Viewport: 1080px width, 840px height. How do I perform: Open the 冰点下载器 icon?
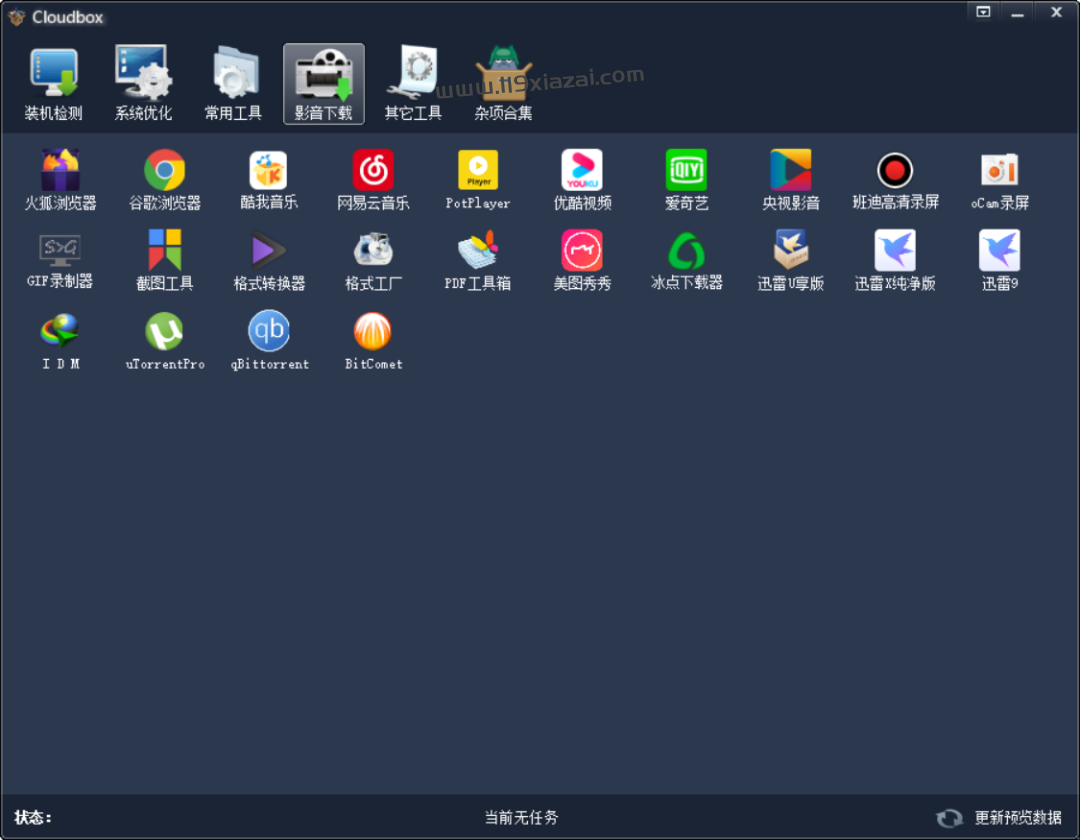(686, 250)
